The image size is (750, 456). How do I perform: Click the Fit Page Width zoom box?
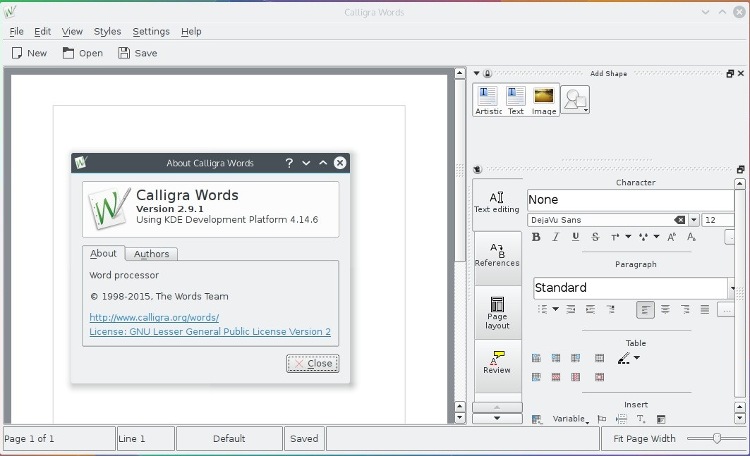(x=644, y=439)
